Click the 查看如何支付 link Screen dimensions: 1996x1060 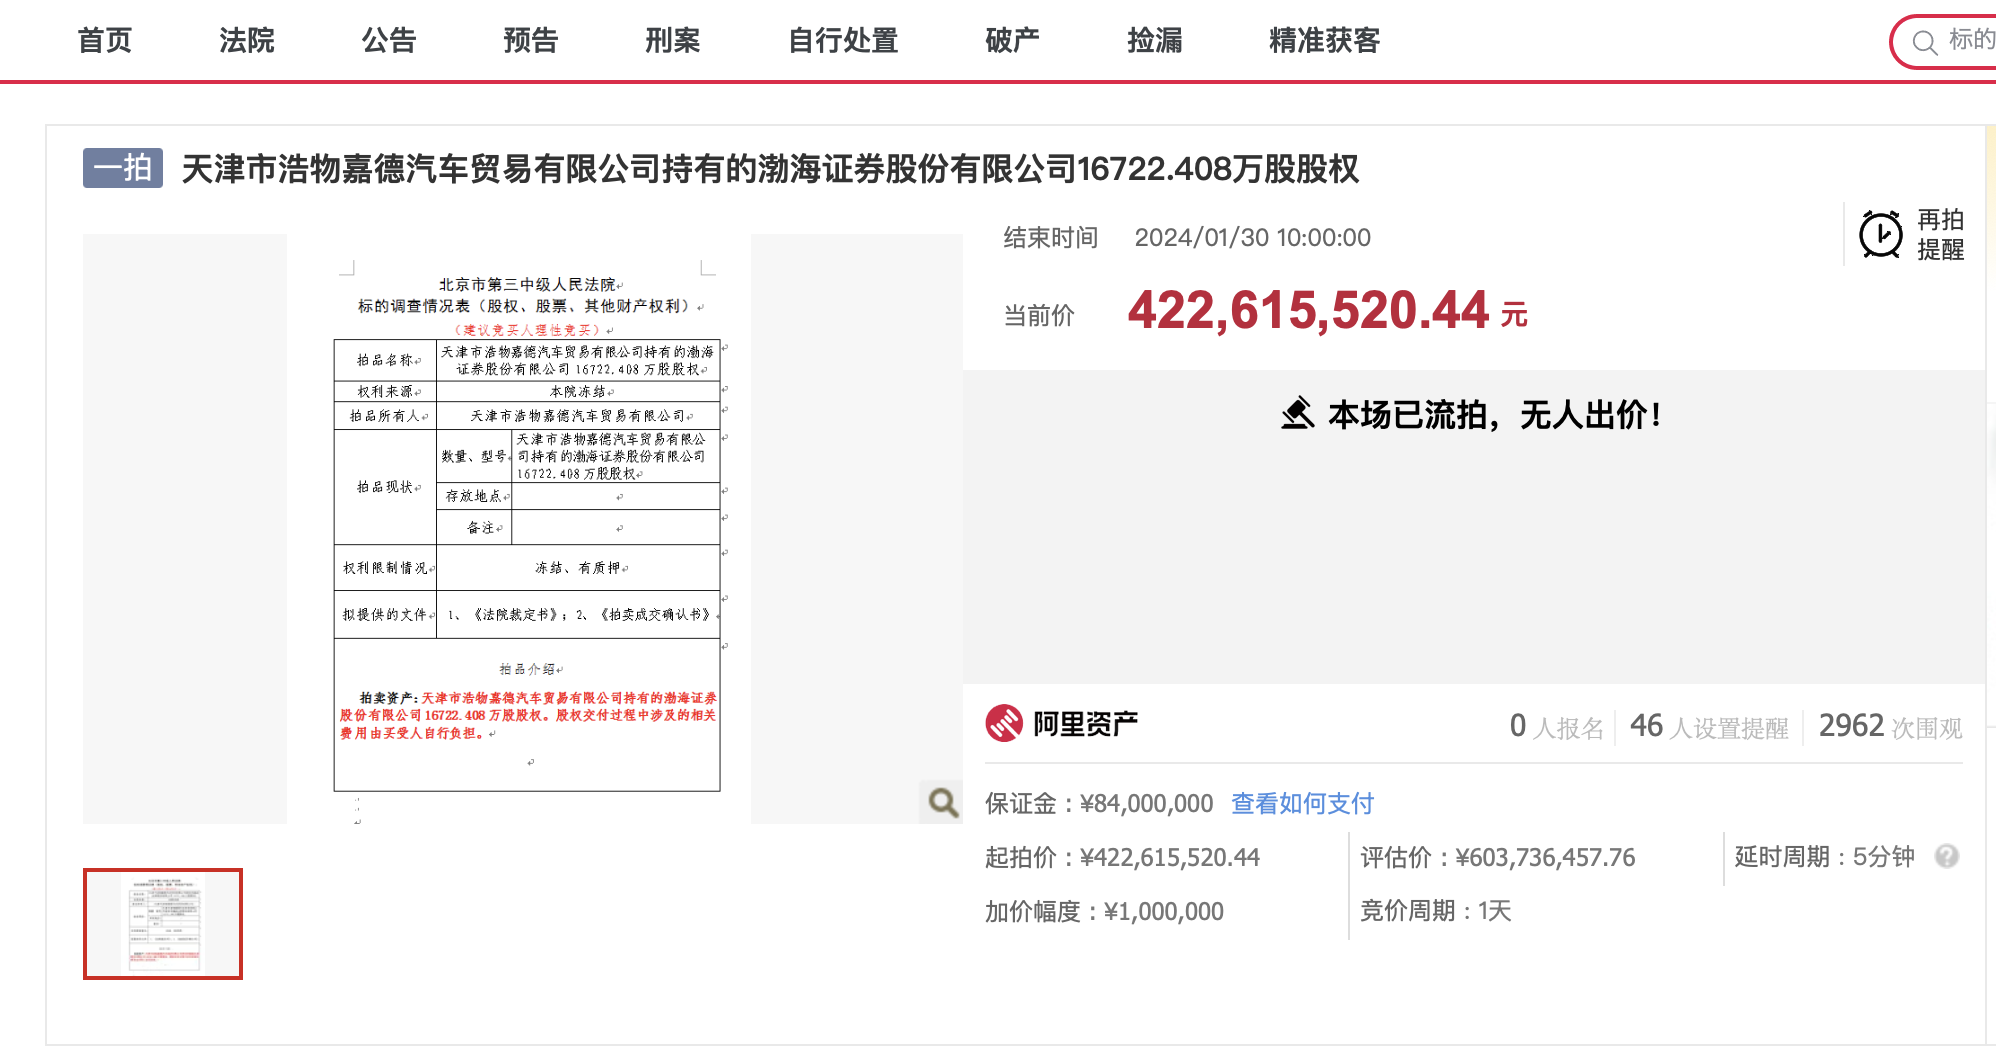pyautogui.click(x=1302, y=803)
